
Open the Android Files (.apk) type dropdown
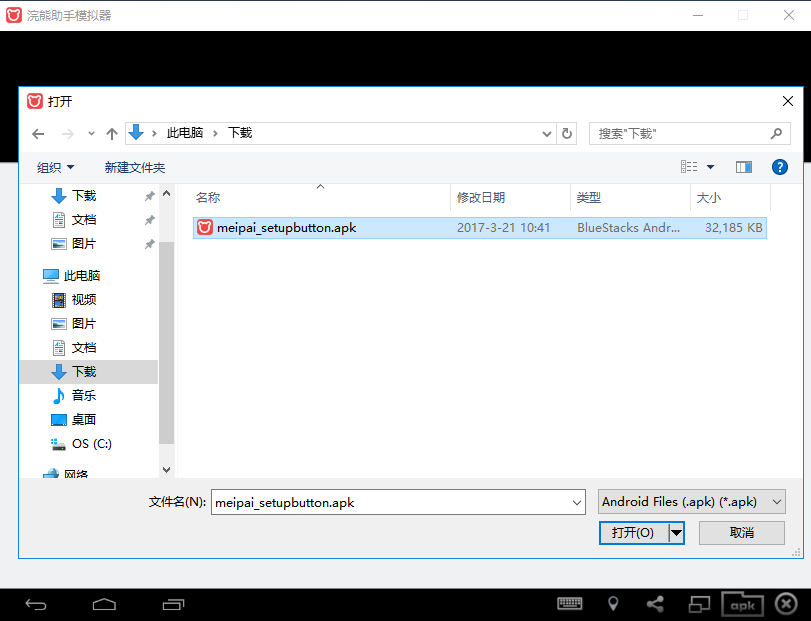(x=691, y=502)
